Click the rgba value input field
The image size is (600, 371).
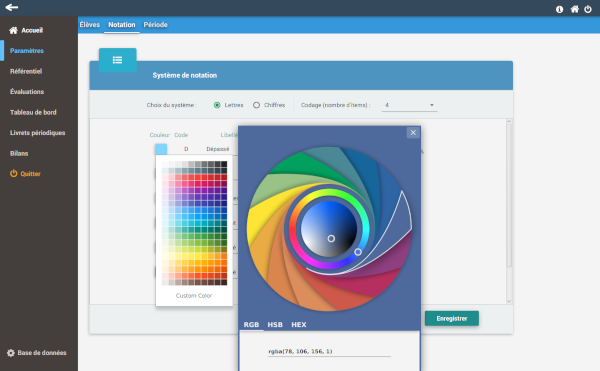point(329,351)
